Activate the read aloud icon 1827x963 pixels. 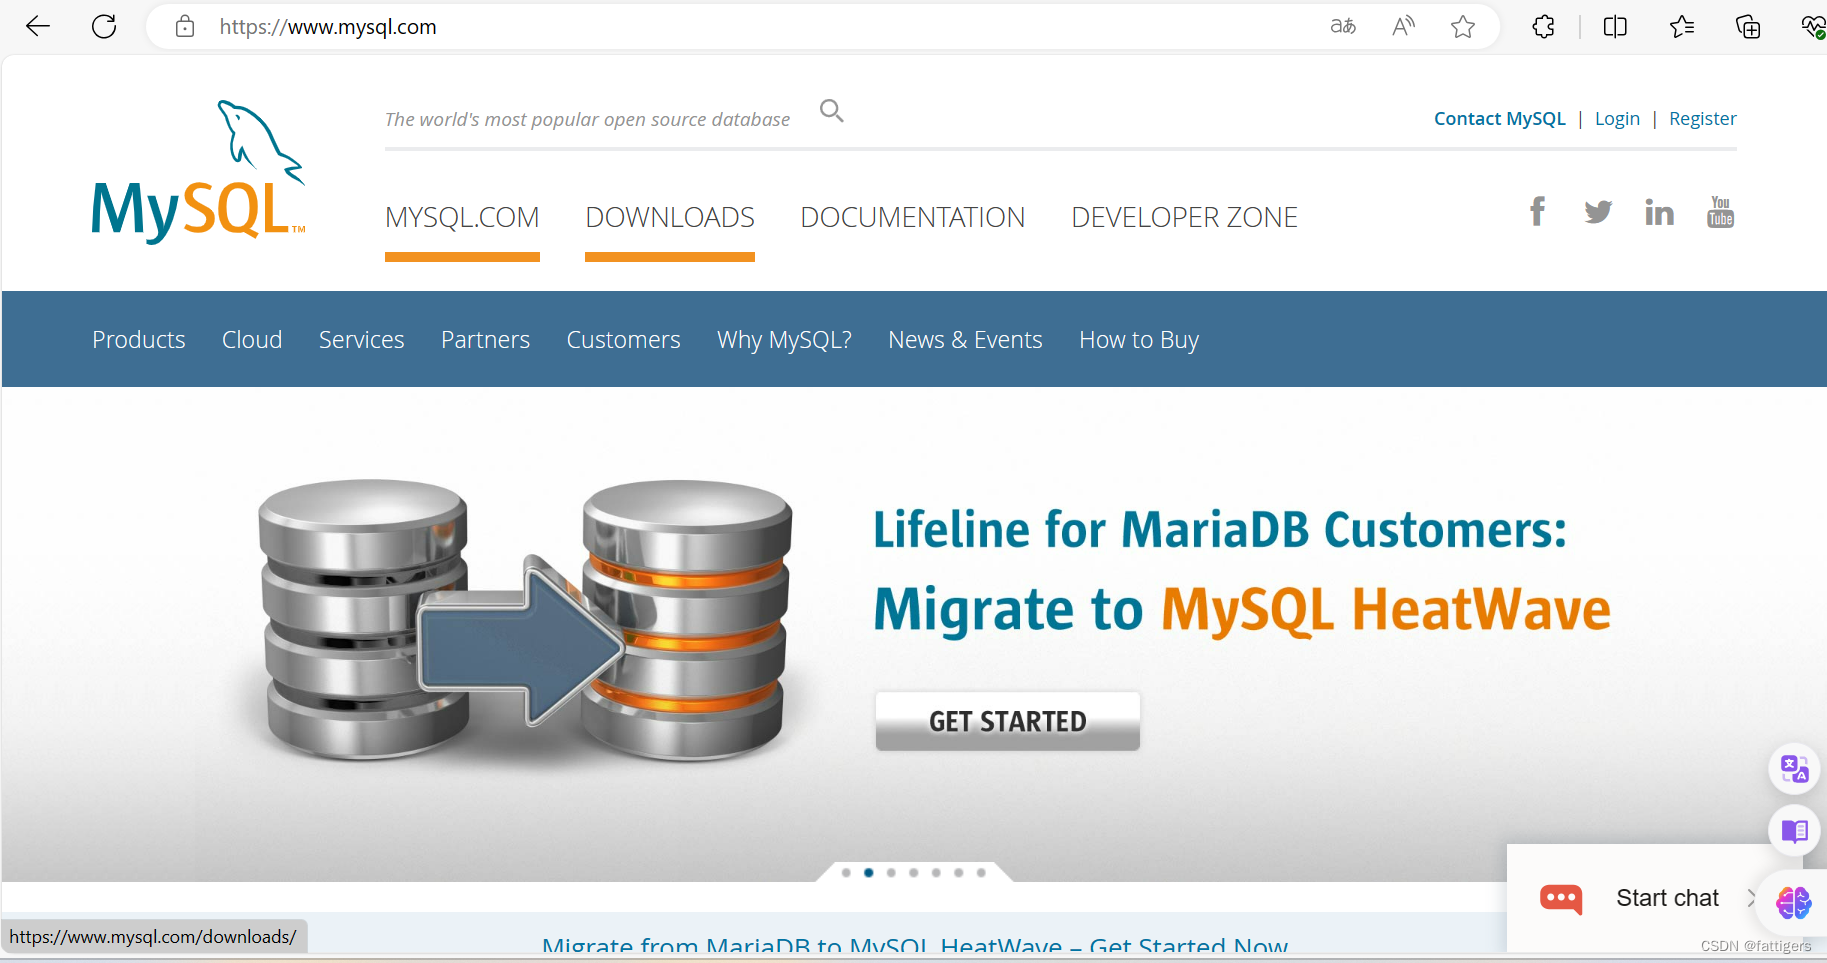[1403, 27]
